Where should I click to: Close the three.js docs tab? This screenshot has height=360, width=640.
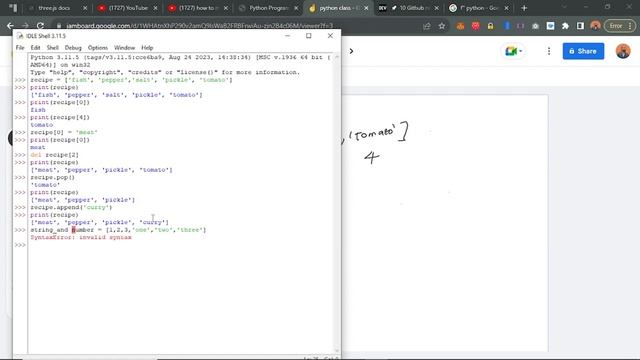(x=85, y=8)
